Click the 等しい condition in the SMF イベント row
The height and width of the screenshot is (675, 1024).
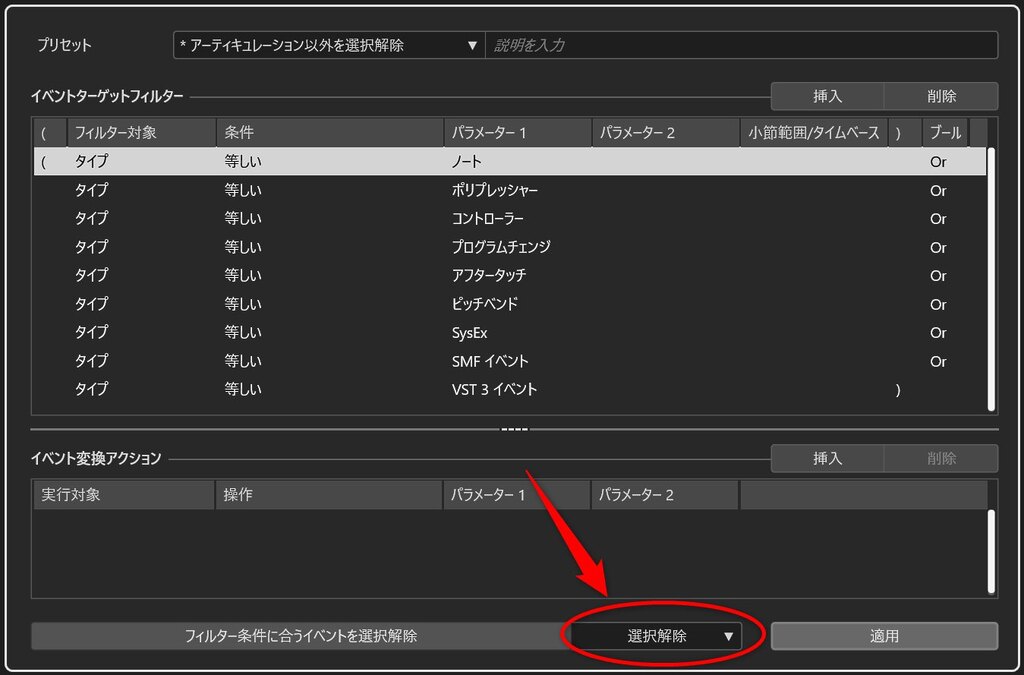243,361
